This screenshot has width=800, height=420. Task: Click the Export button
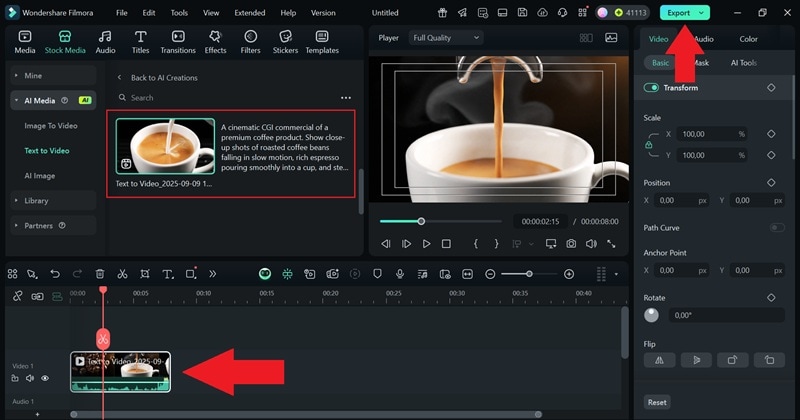[678, 13]
